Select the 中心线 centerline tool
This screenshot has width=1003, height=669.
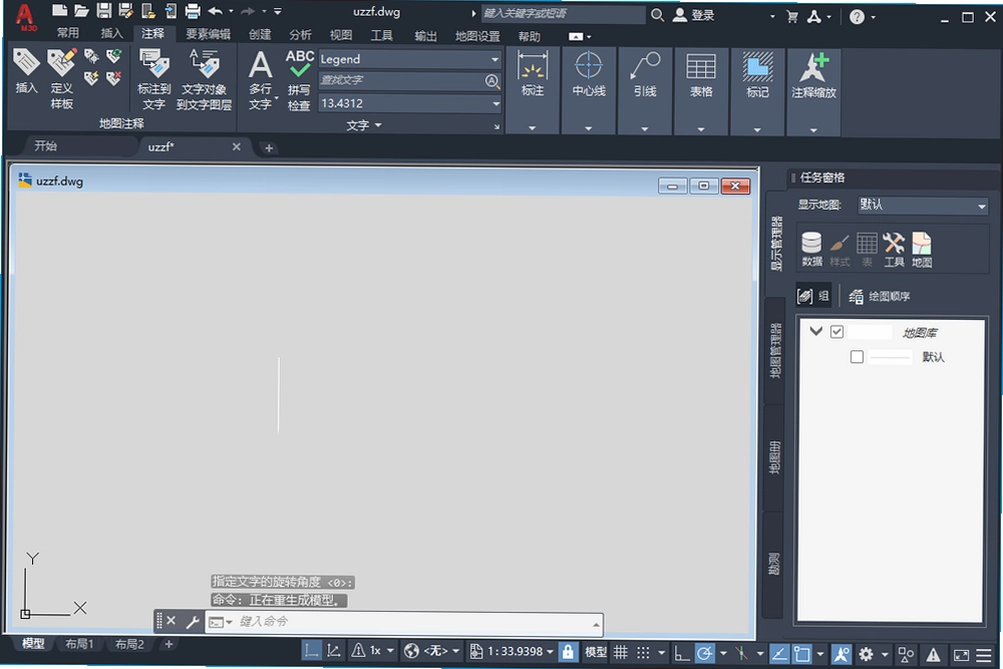tap(588, 74)
